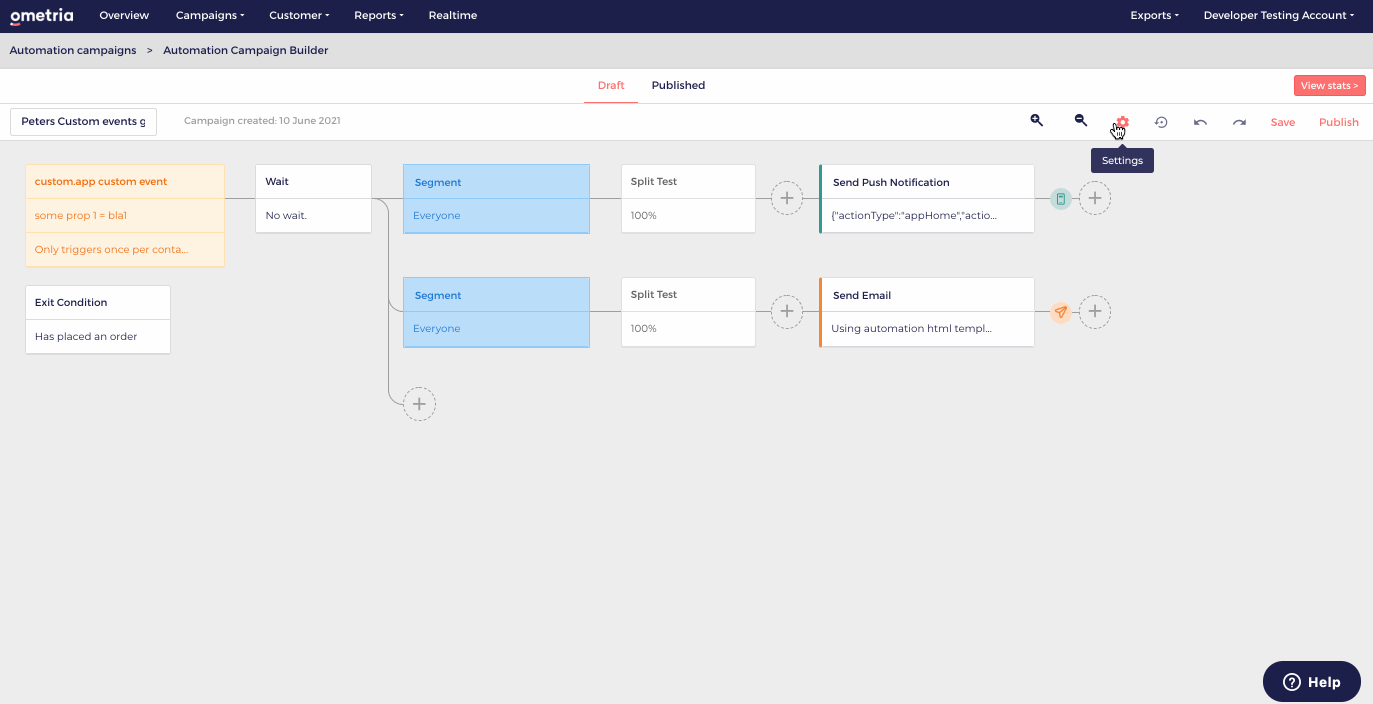Redo the last change
Screen dimensions: 1373x704
(1239, 122)
